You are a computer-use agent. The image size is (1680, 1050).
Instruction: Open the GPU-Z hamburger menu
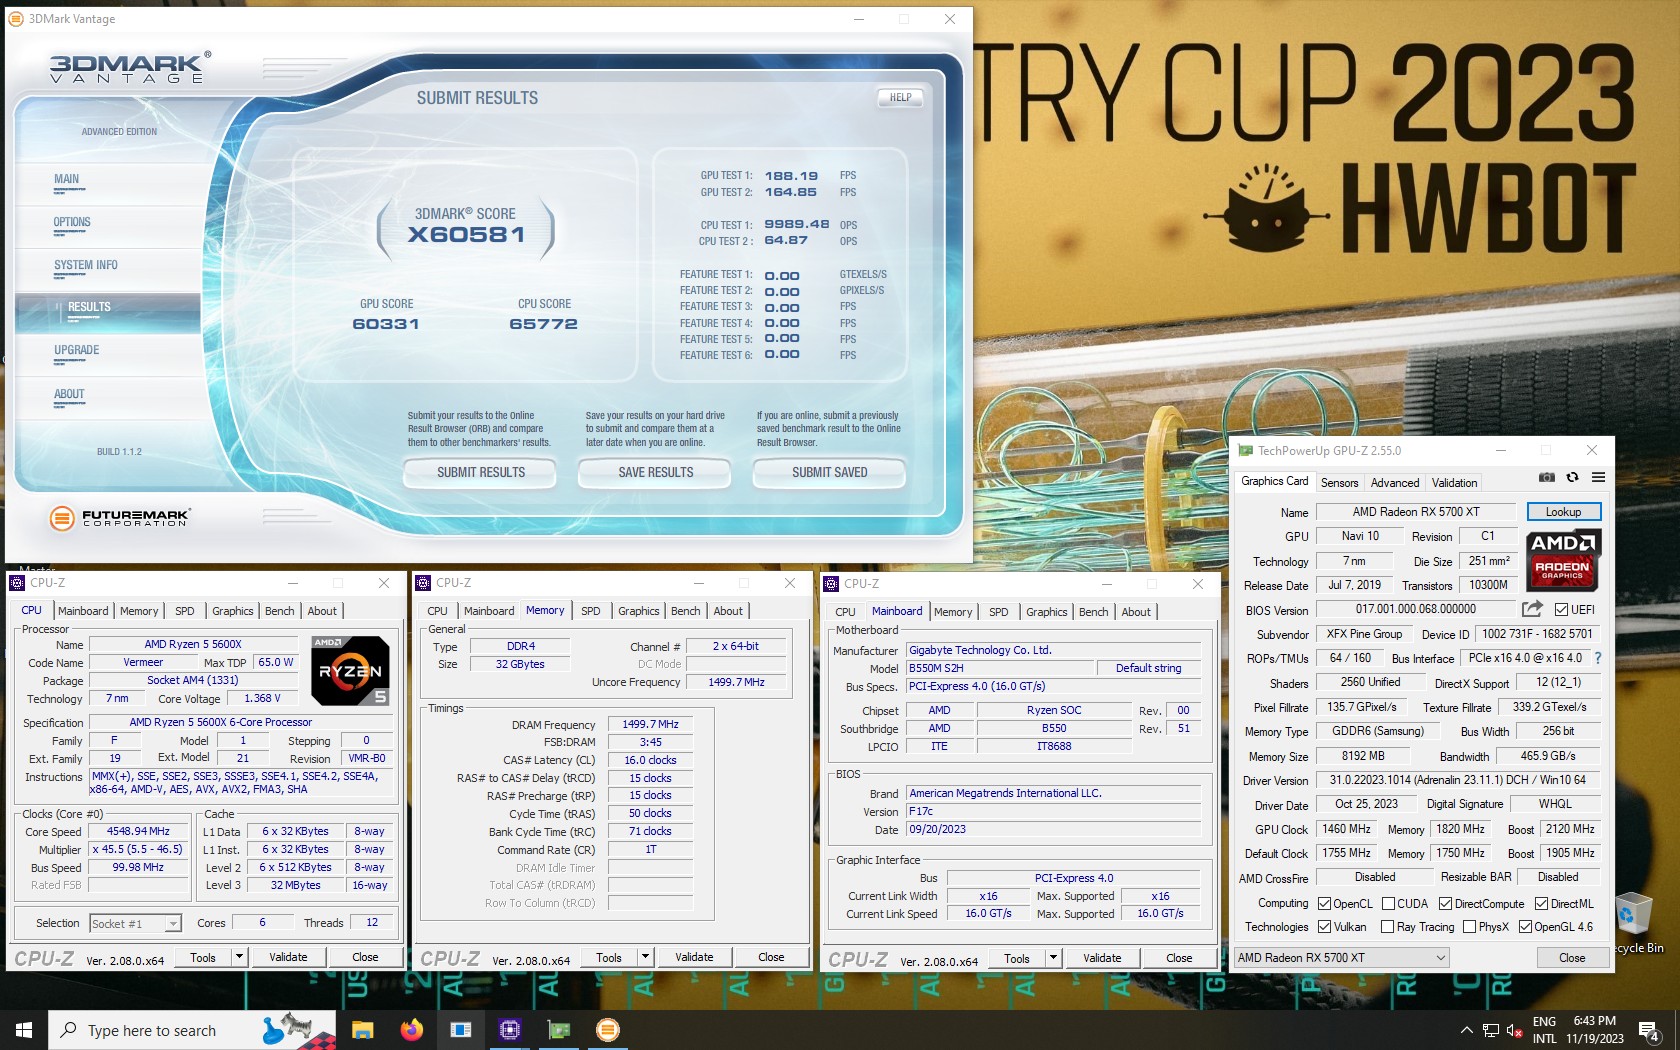(1598, 478)
